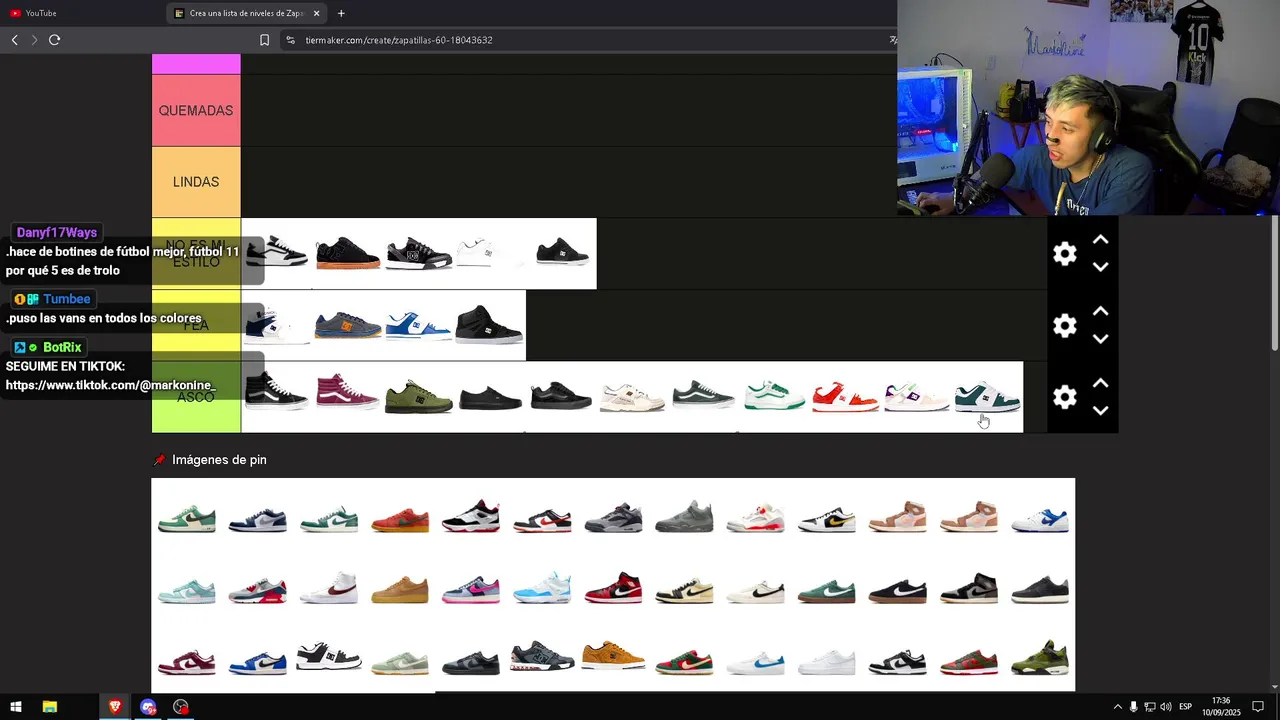The height and width of the screenshot is (720, 1280).
Task: Select the black DC high-top in FEA
Action: pos(489,325)
